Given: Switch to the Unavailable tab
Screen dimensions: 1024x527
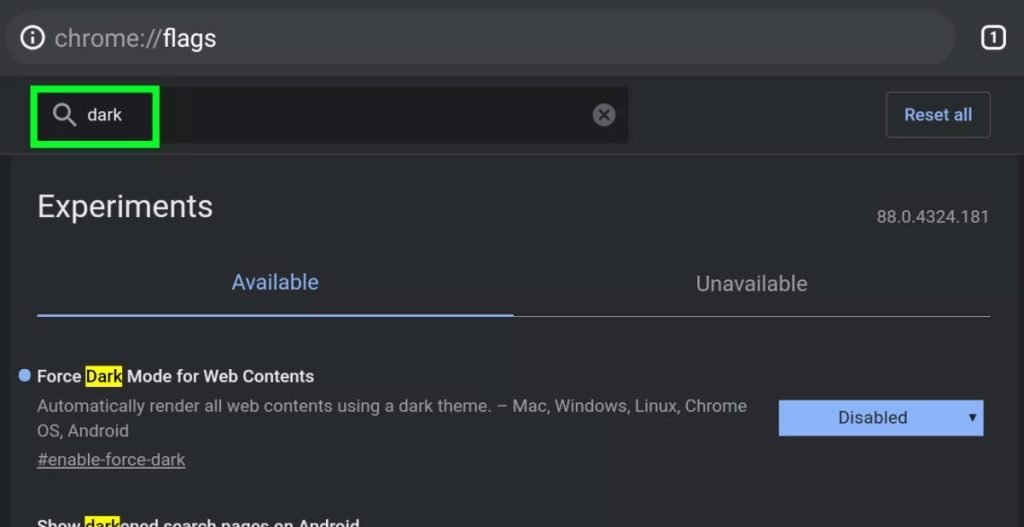Looking at the screenshot, I should tap(751, 283).
